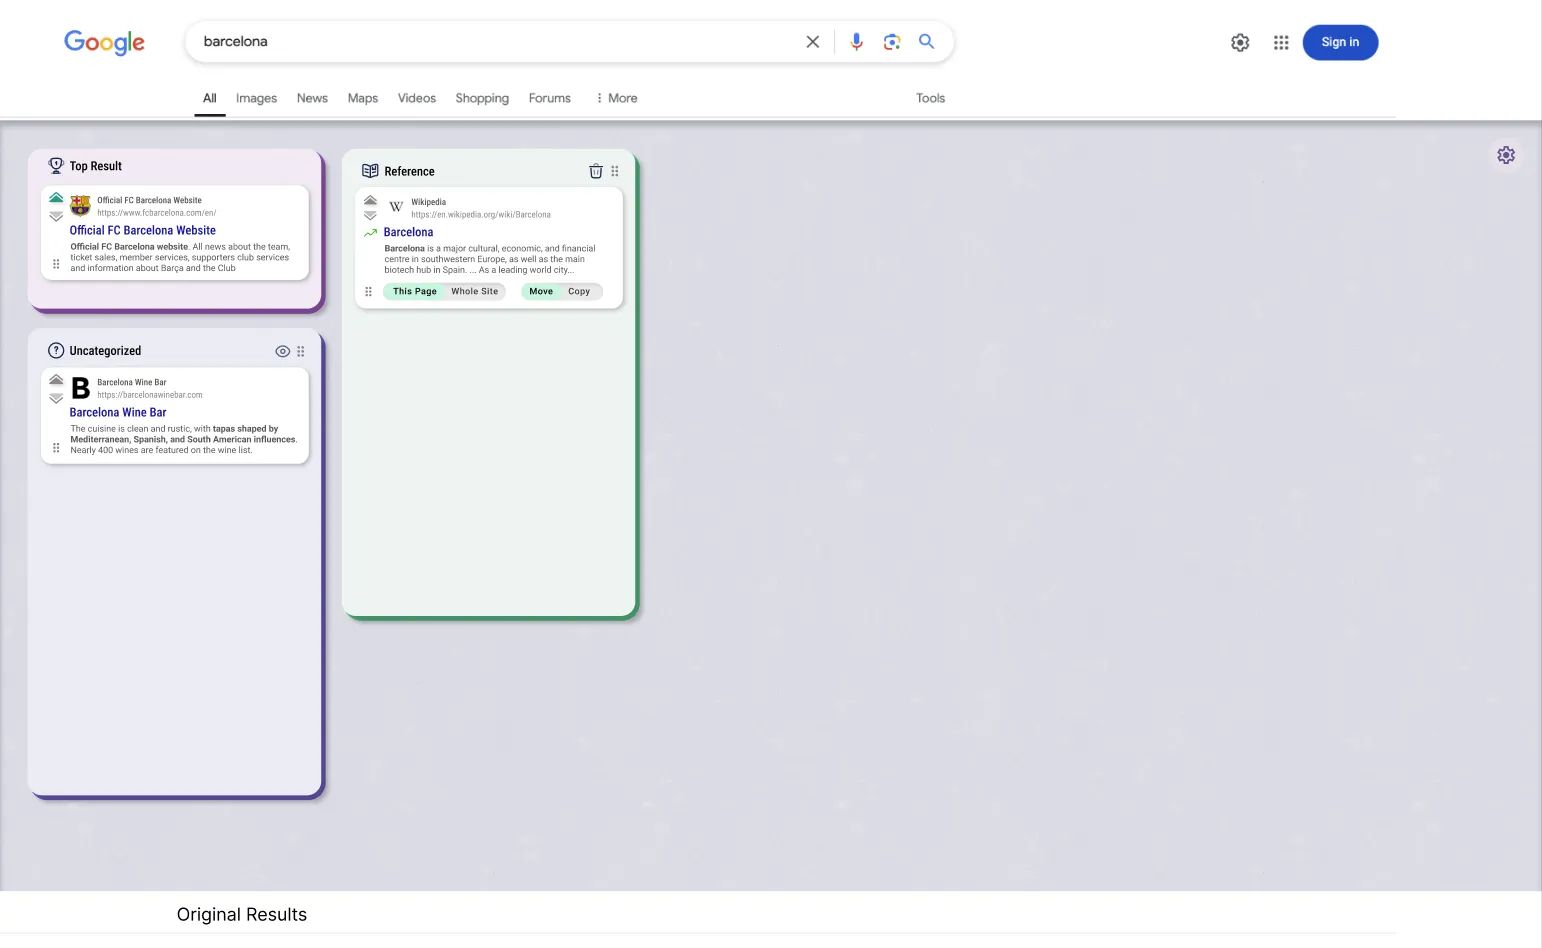Expand the drag handle menu on Reference card
This screenshot has width=1542, height=948.
614,171
